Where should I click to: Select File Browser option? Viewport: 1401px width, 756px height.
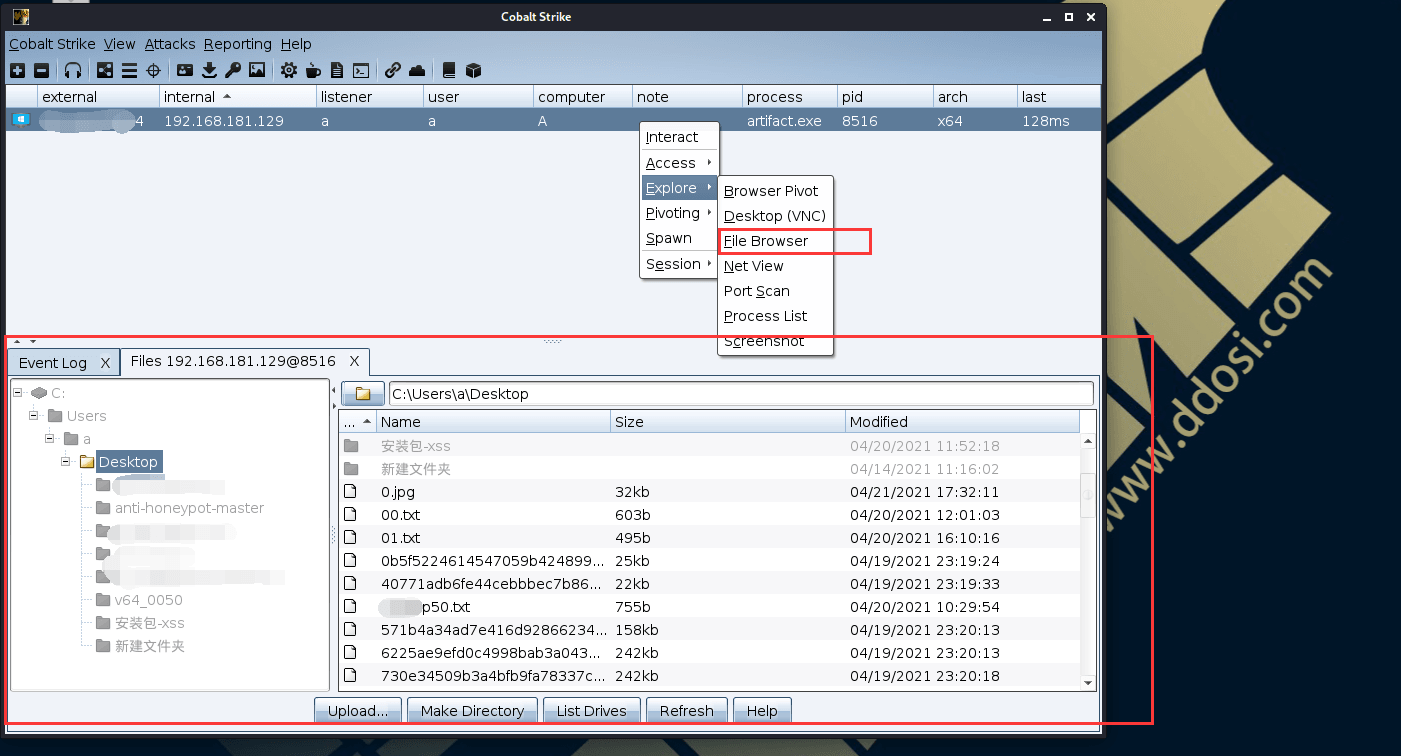click(x=776, y=241)
